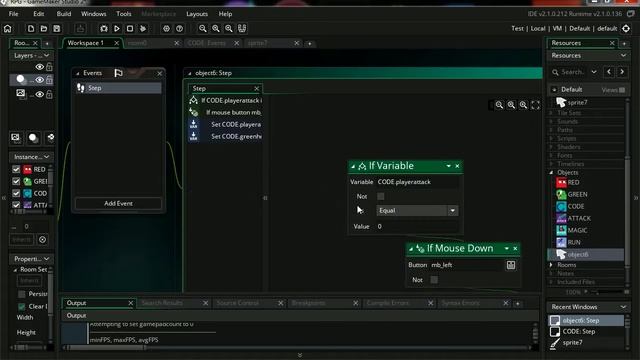The height and width of the screenshot is (360, 640).
Task: Zoom in within object6 action editor
Action: click(x=523, y=105)
